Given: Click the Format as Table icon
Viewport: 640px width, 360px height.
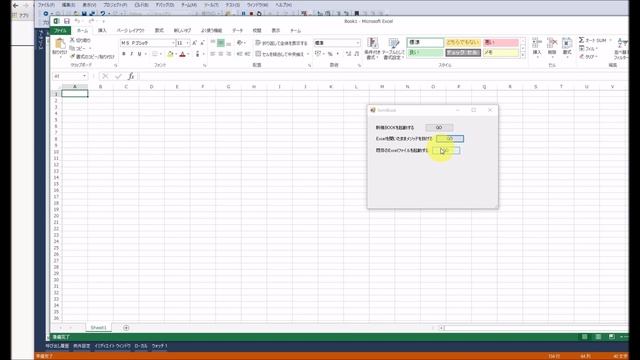Looking at the screenshot, I should tap(393, 43).
